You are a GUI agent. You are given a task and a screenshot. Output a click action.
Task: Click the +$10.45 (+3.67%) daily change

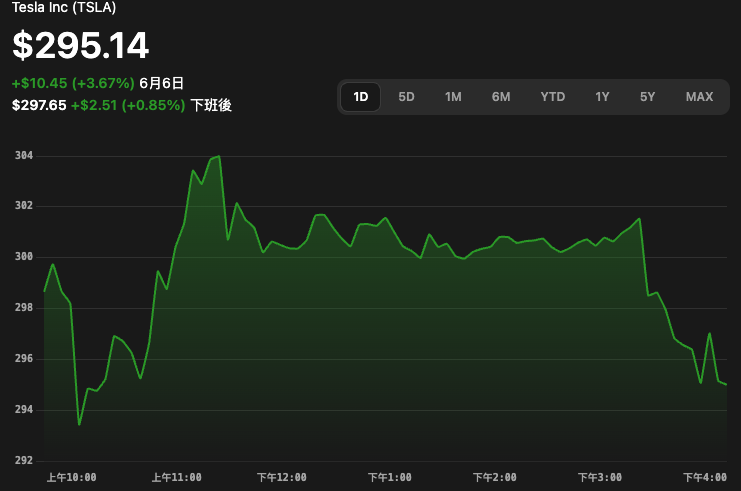(73, 83)
